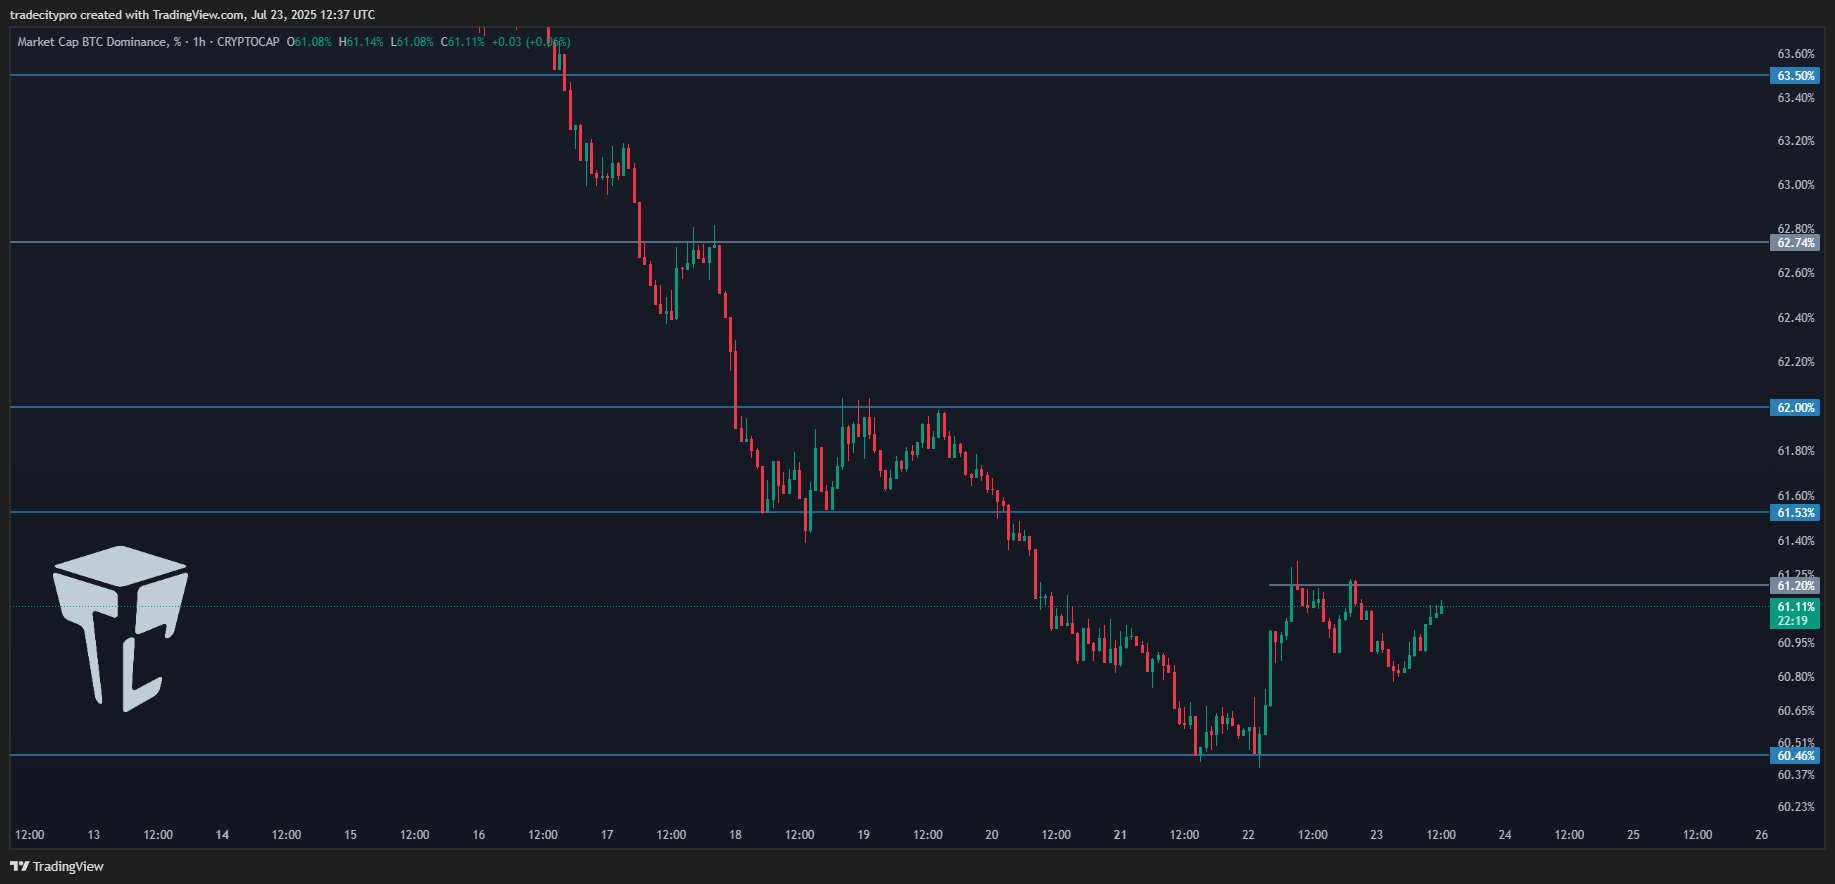Click the 60.95% price axis label
The width and height of the screenshot is (1835, 884).
(1795, 643)
